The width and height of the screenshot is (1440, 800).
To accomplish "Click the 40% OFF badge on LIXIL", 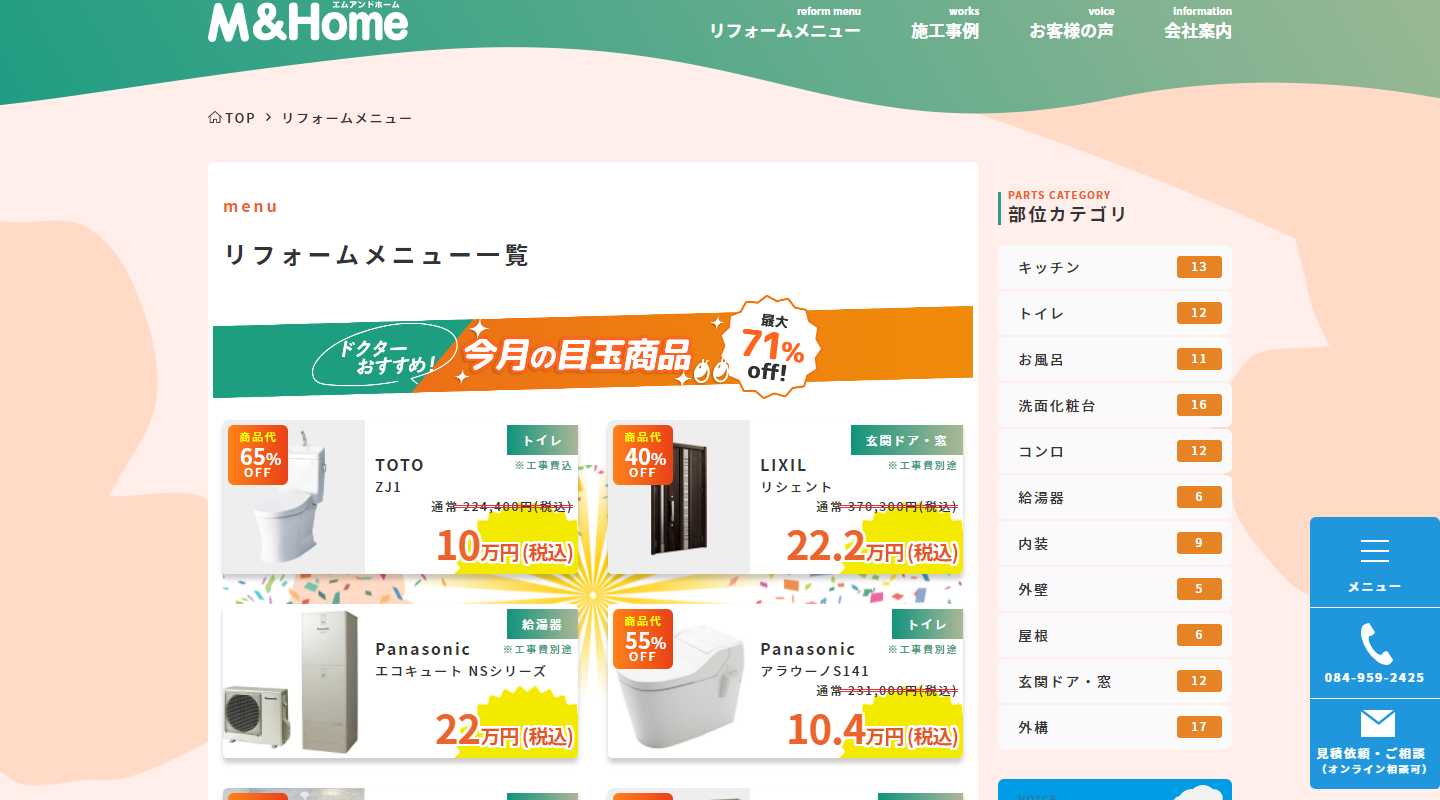I will click(643, 455).
